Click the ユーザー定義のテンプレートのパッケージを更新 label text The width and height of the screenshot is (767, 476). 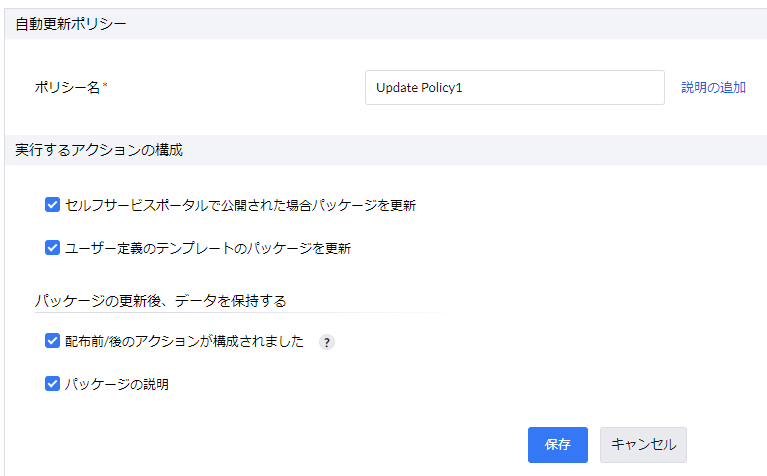pyautogui.click(x=207, y=248)
